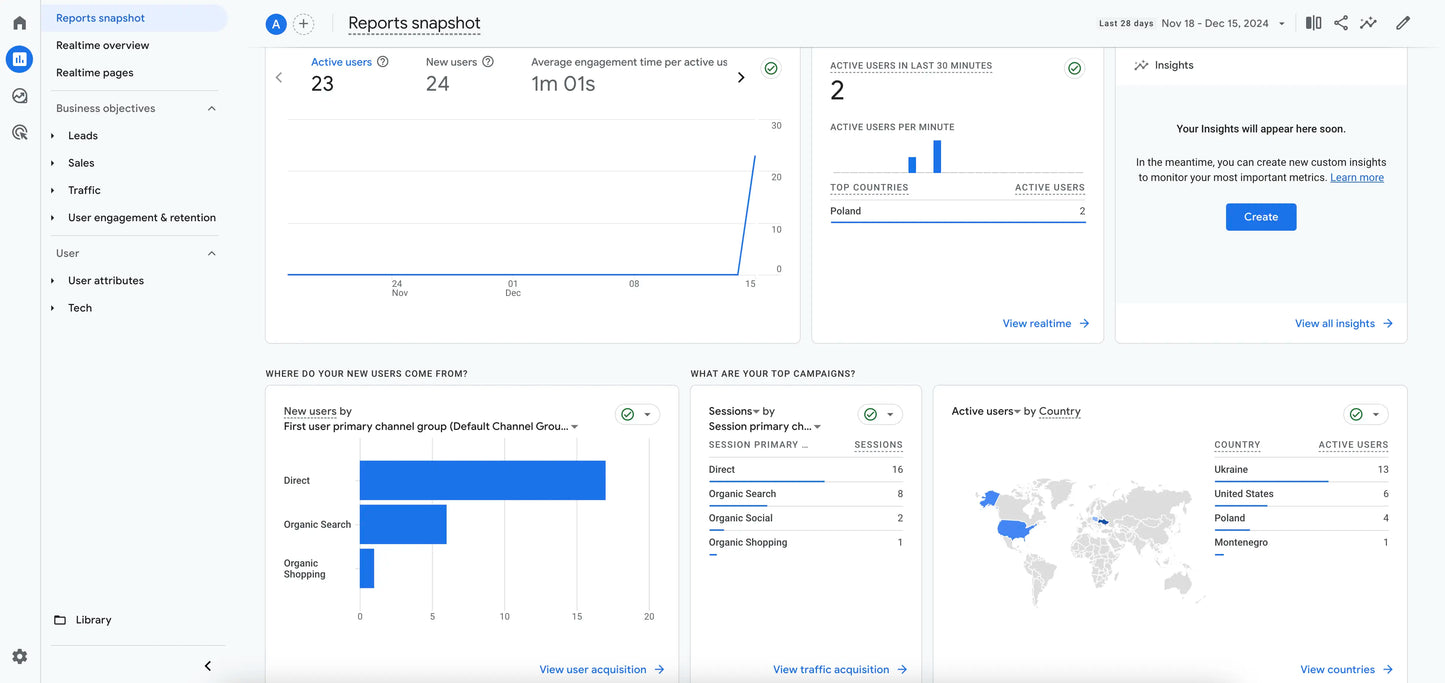The image size is (1445, 683).
Task: Click data quality checkmark on realtime card
Action: 1074,69
